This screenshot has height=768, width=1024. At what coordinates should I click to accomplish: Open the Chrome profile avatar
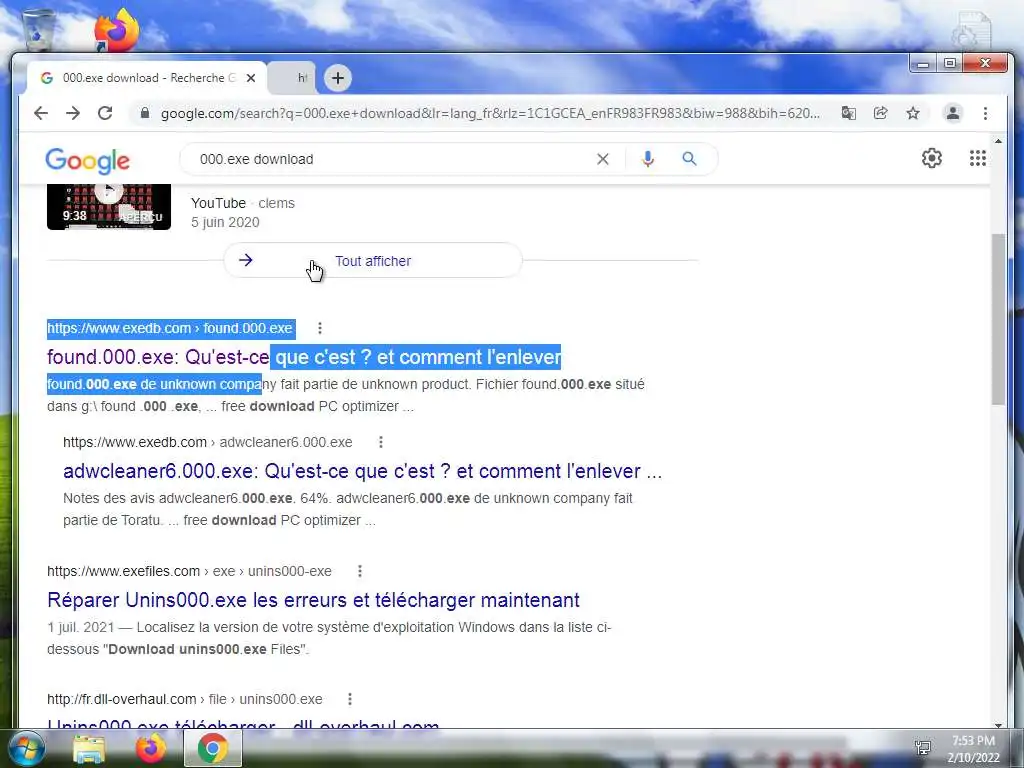pos(953,113)
